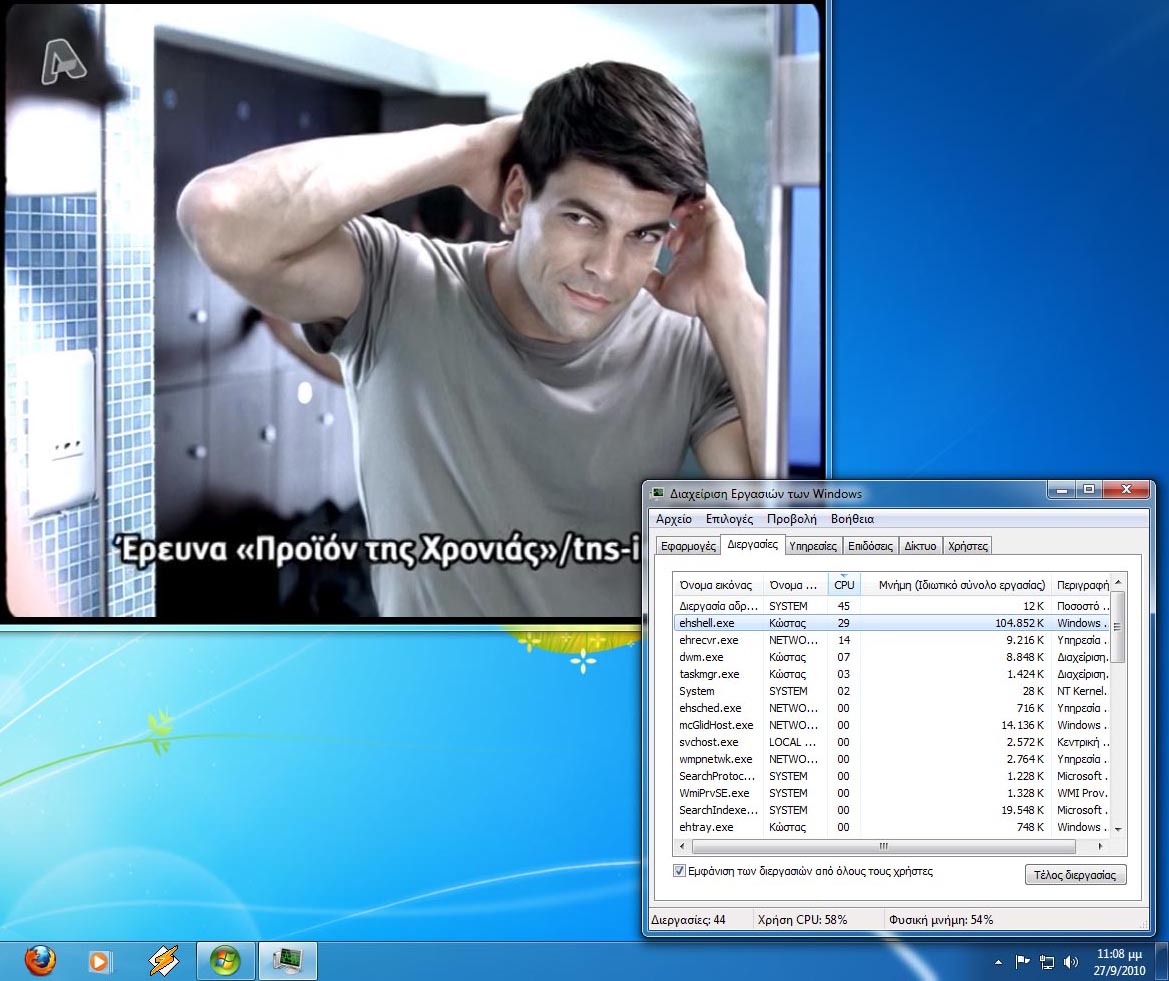Viewport: 1169px width, 981px height.
Task: Switch to the Επιδόσεις tab
Action: click(x=870, y=546)
